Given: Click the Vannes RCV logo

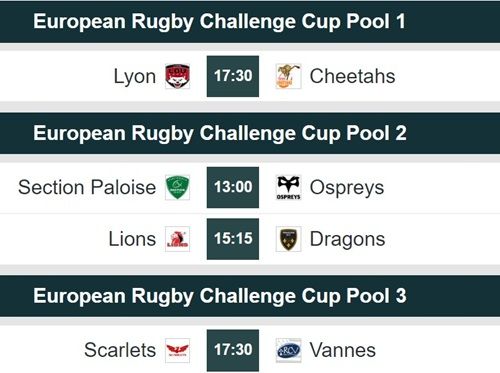Looking at the screenshot, I should (288, 350).
